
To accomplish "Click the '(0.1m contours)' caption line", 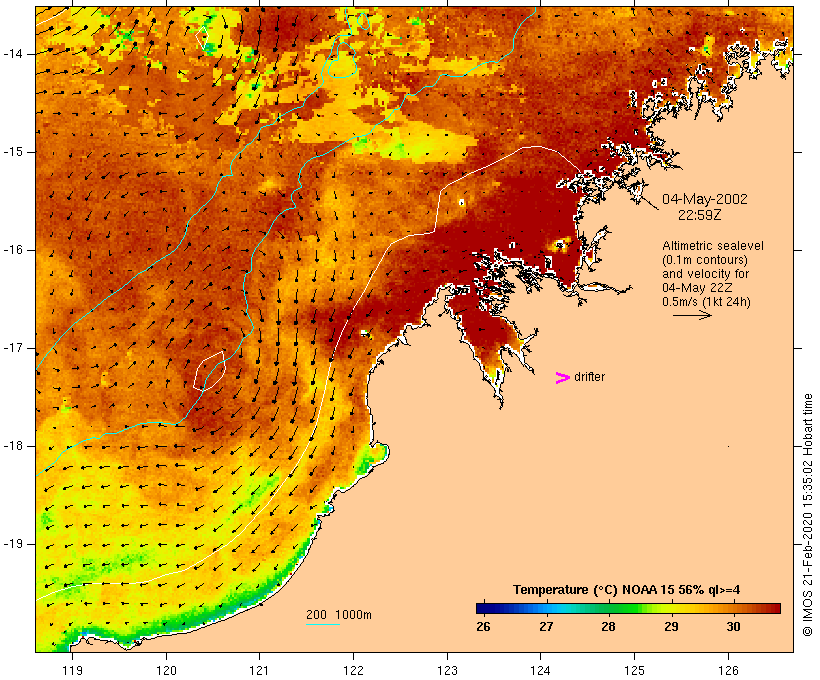I will tap(705, 260).
